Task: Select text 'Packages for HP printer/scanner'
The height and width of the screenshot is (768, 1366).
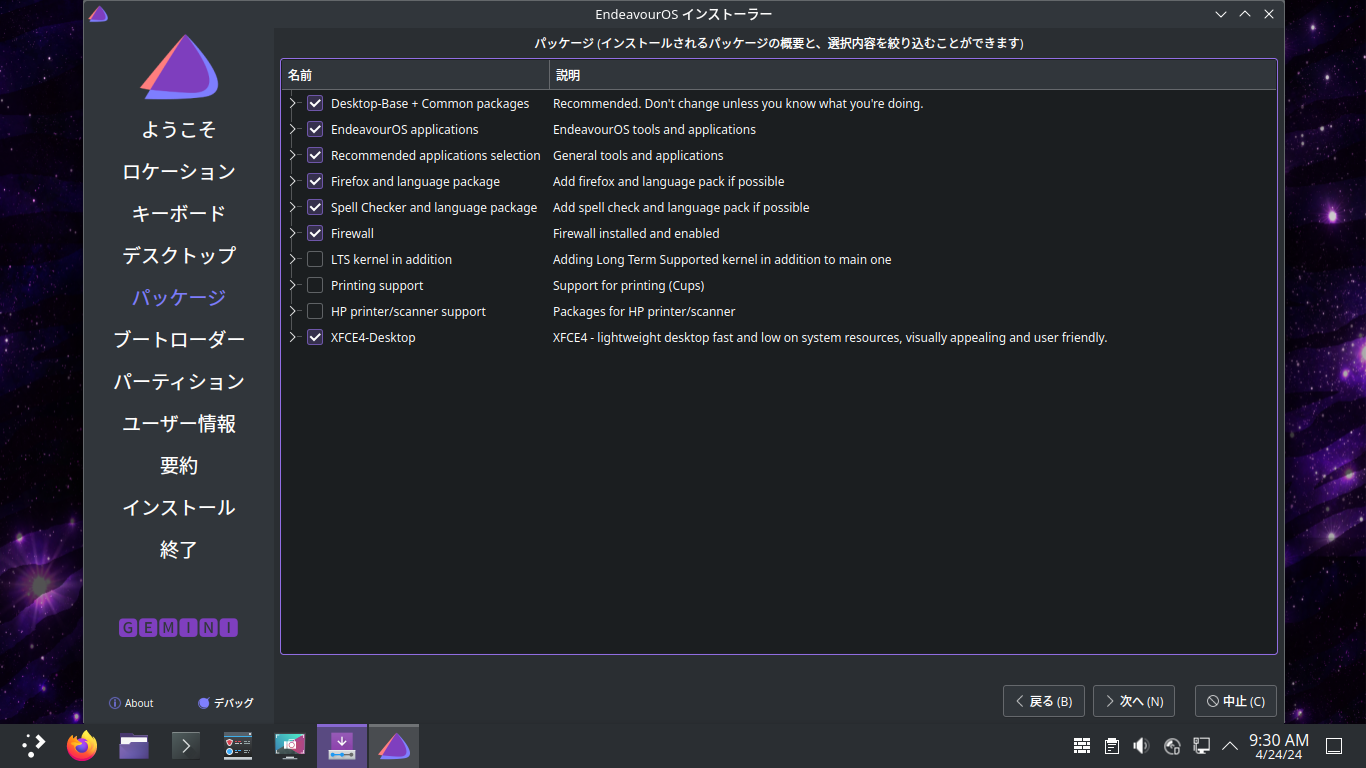Action: pyautogui.click(x=644, y=311)
